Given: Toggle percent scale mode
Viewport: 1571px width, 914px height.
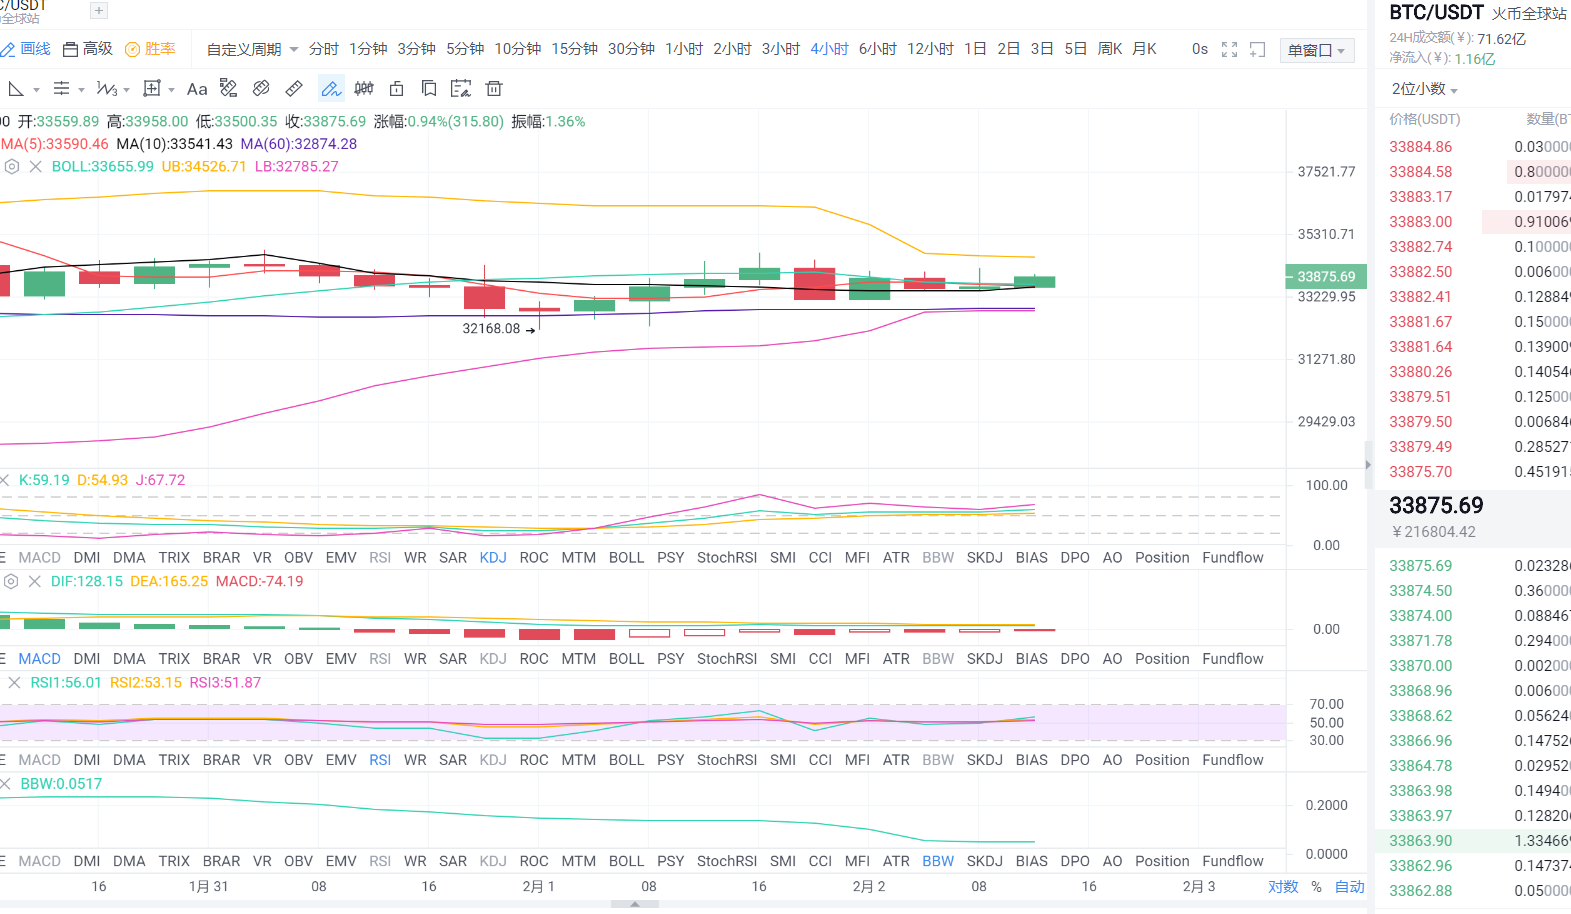Looking at the screenshot, I should pos(1316,887).
